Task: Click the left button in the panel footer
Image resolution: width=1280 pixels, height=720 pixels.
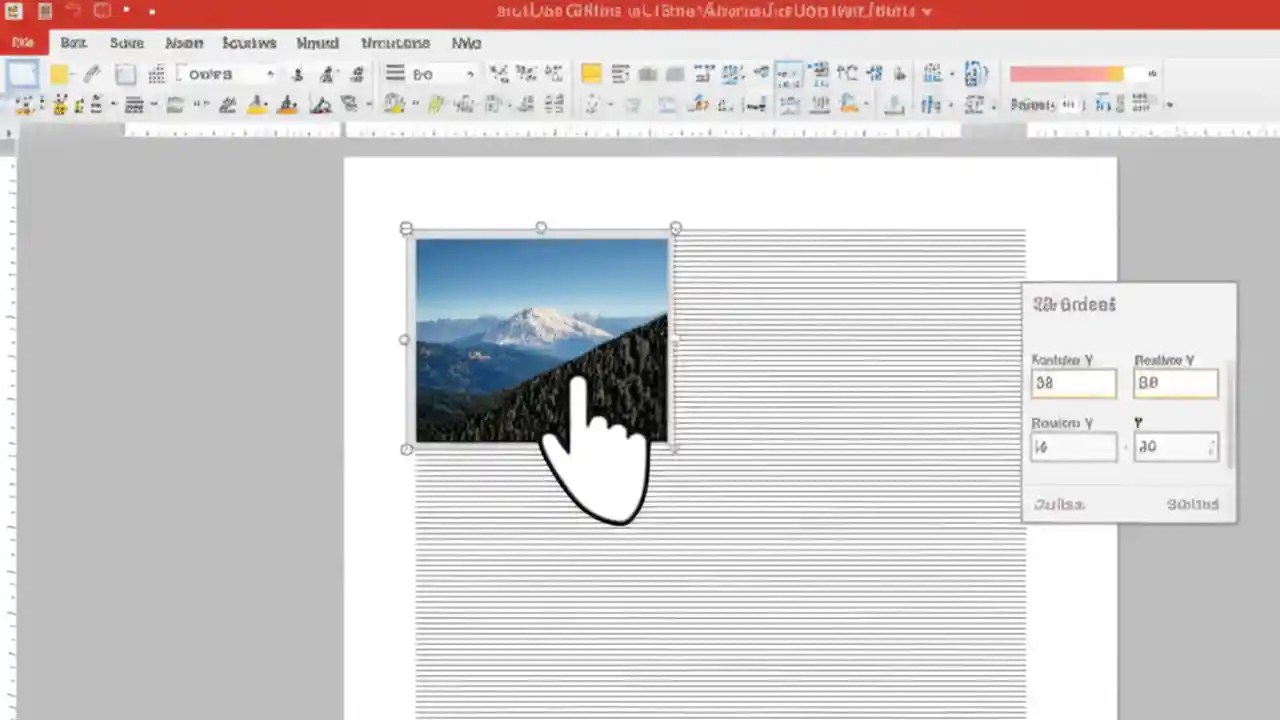Action: click(x=1058, y=504)
